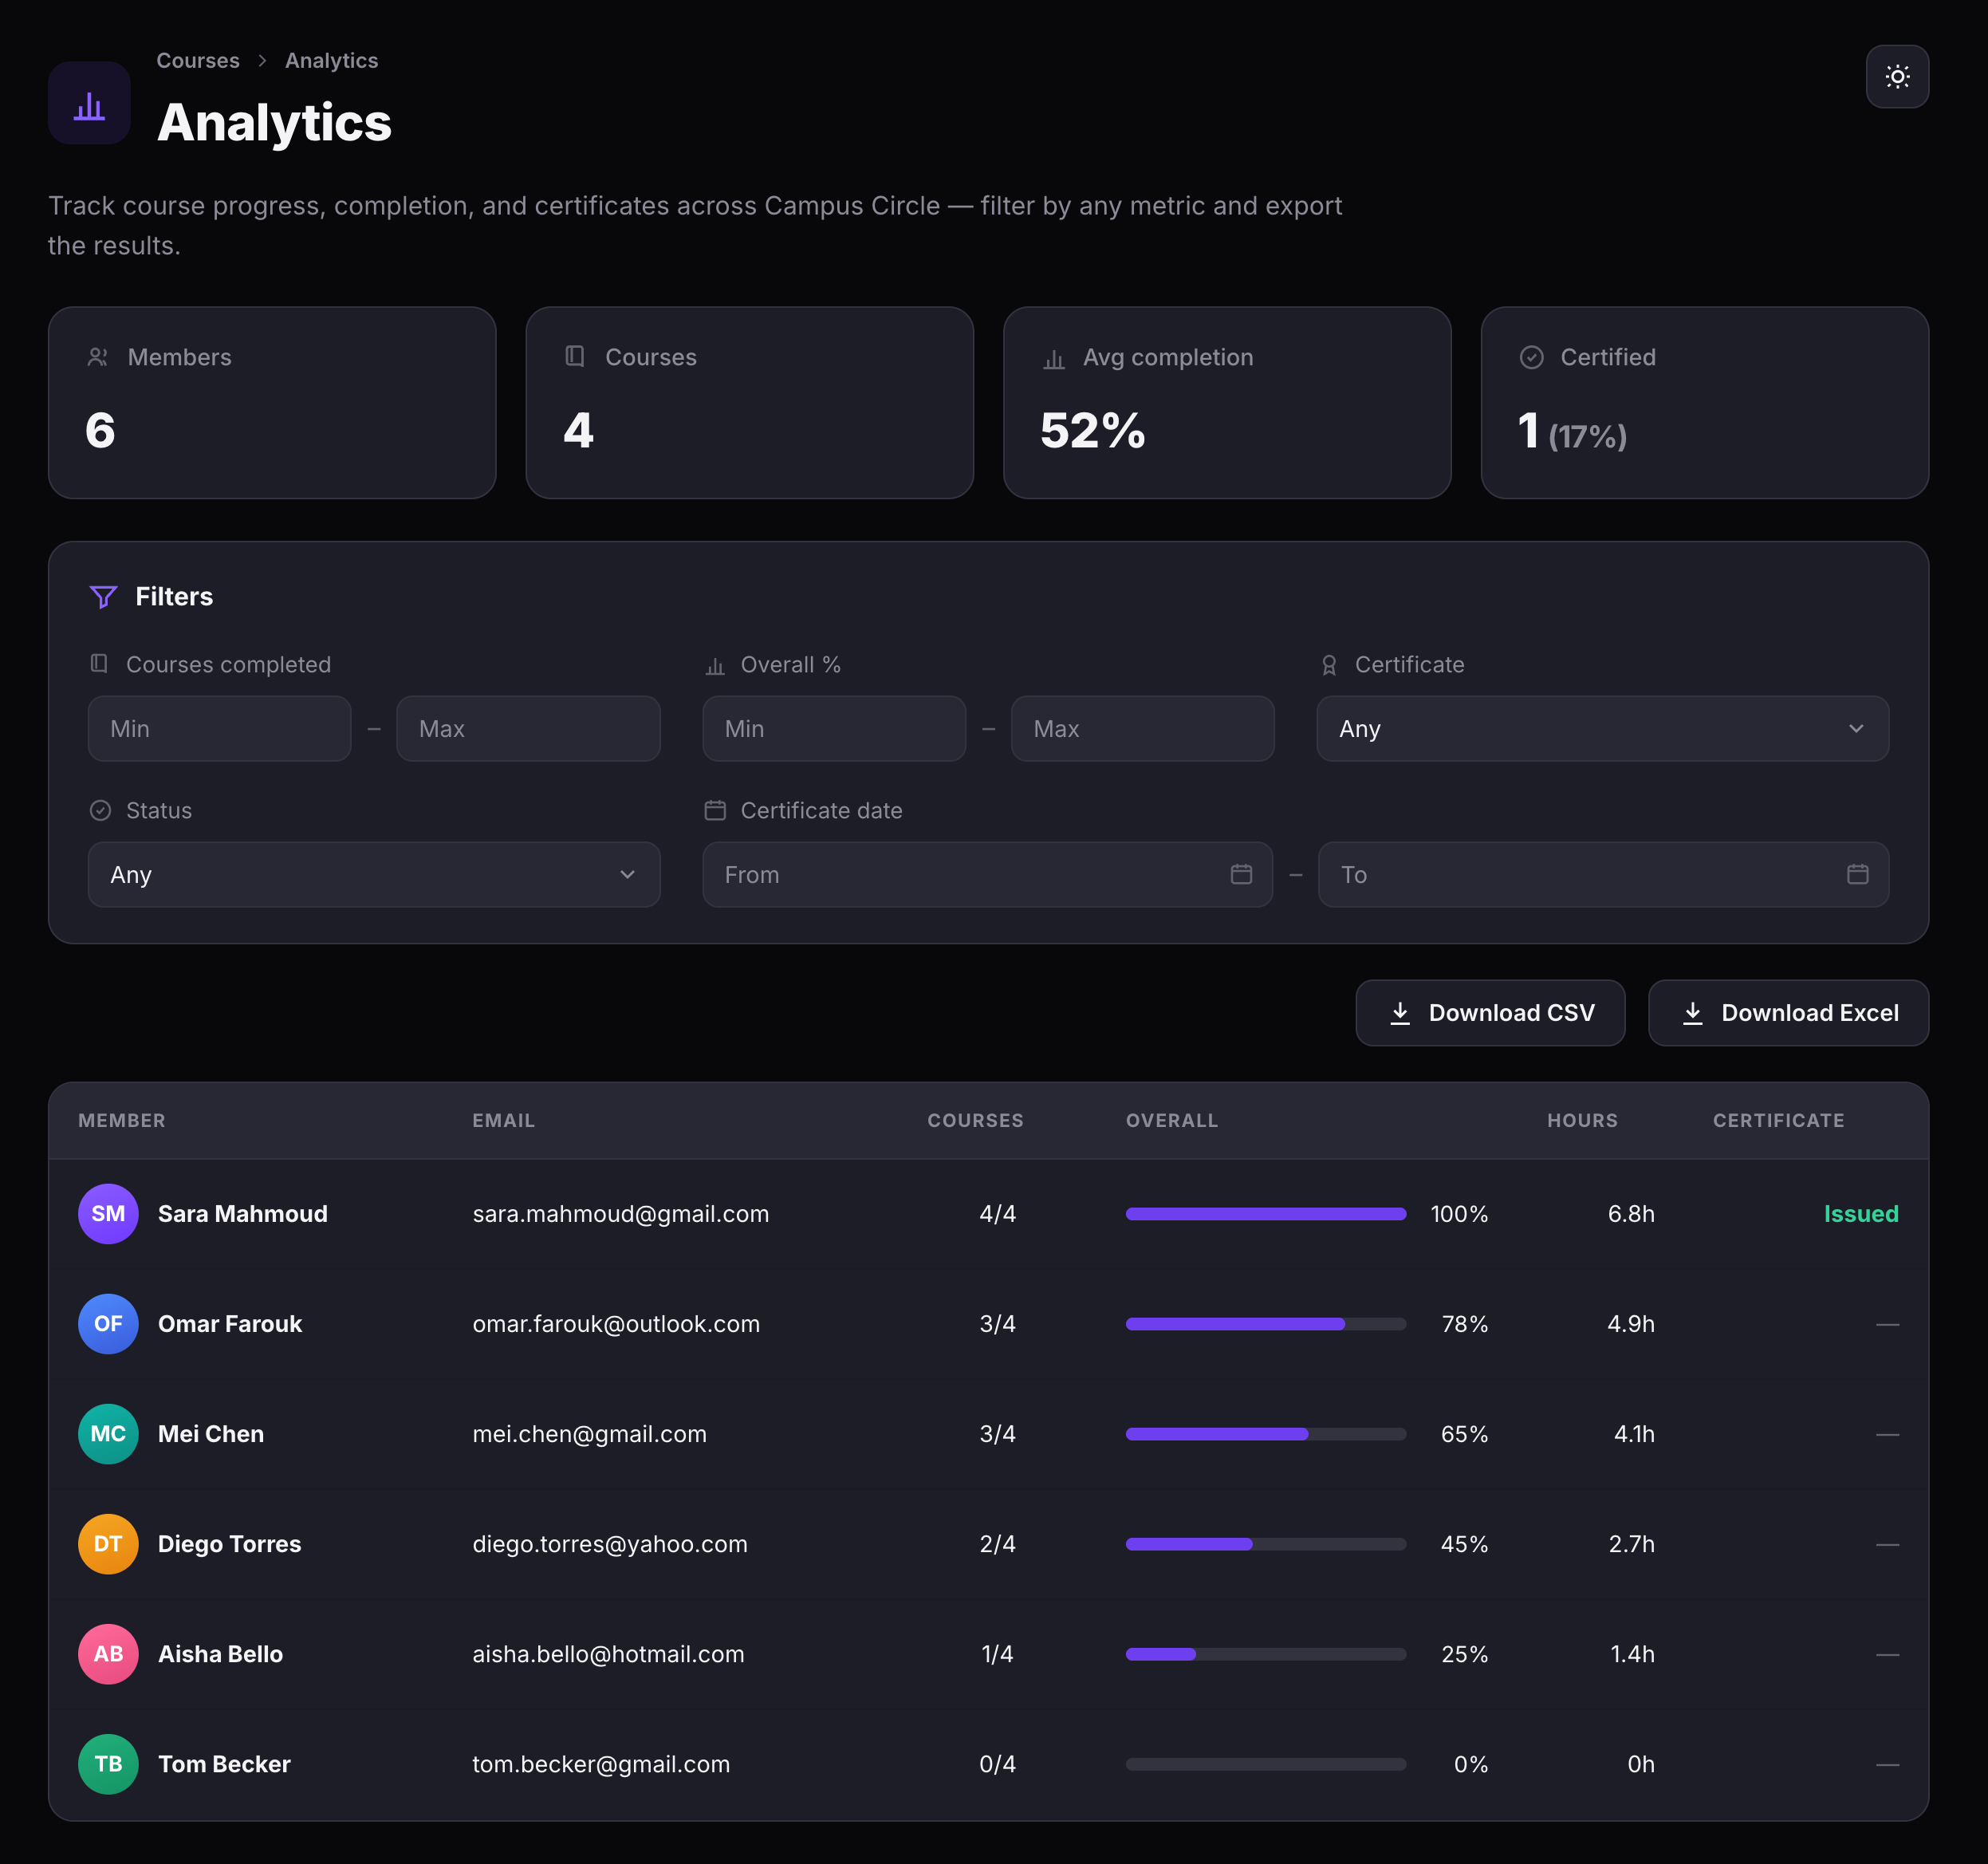Click Status filter checkmark icon label

100,811
